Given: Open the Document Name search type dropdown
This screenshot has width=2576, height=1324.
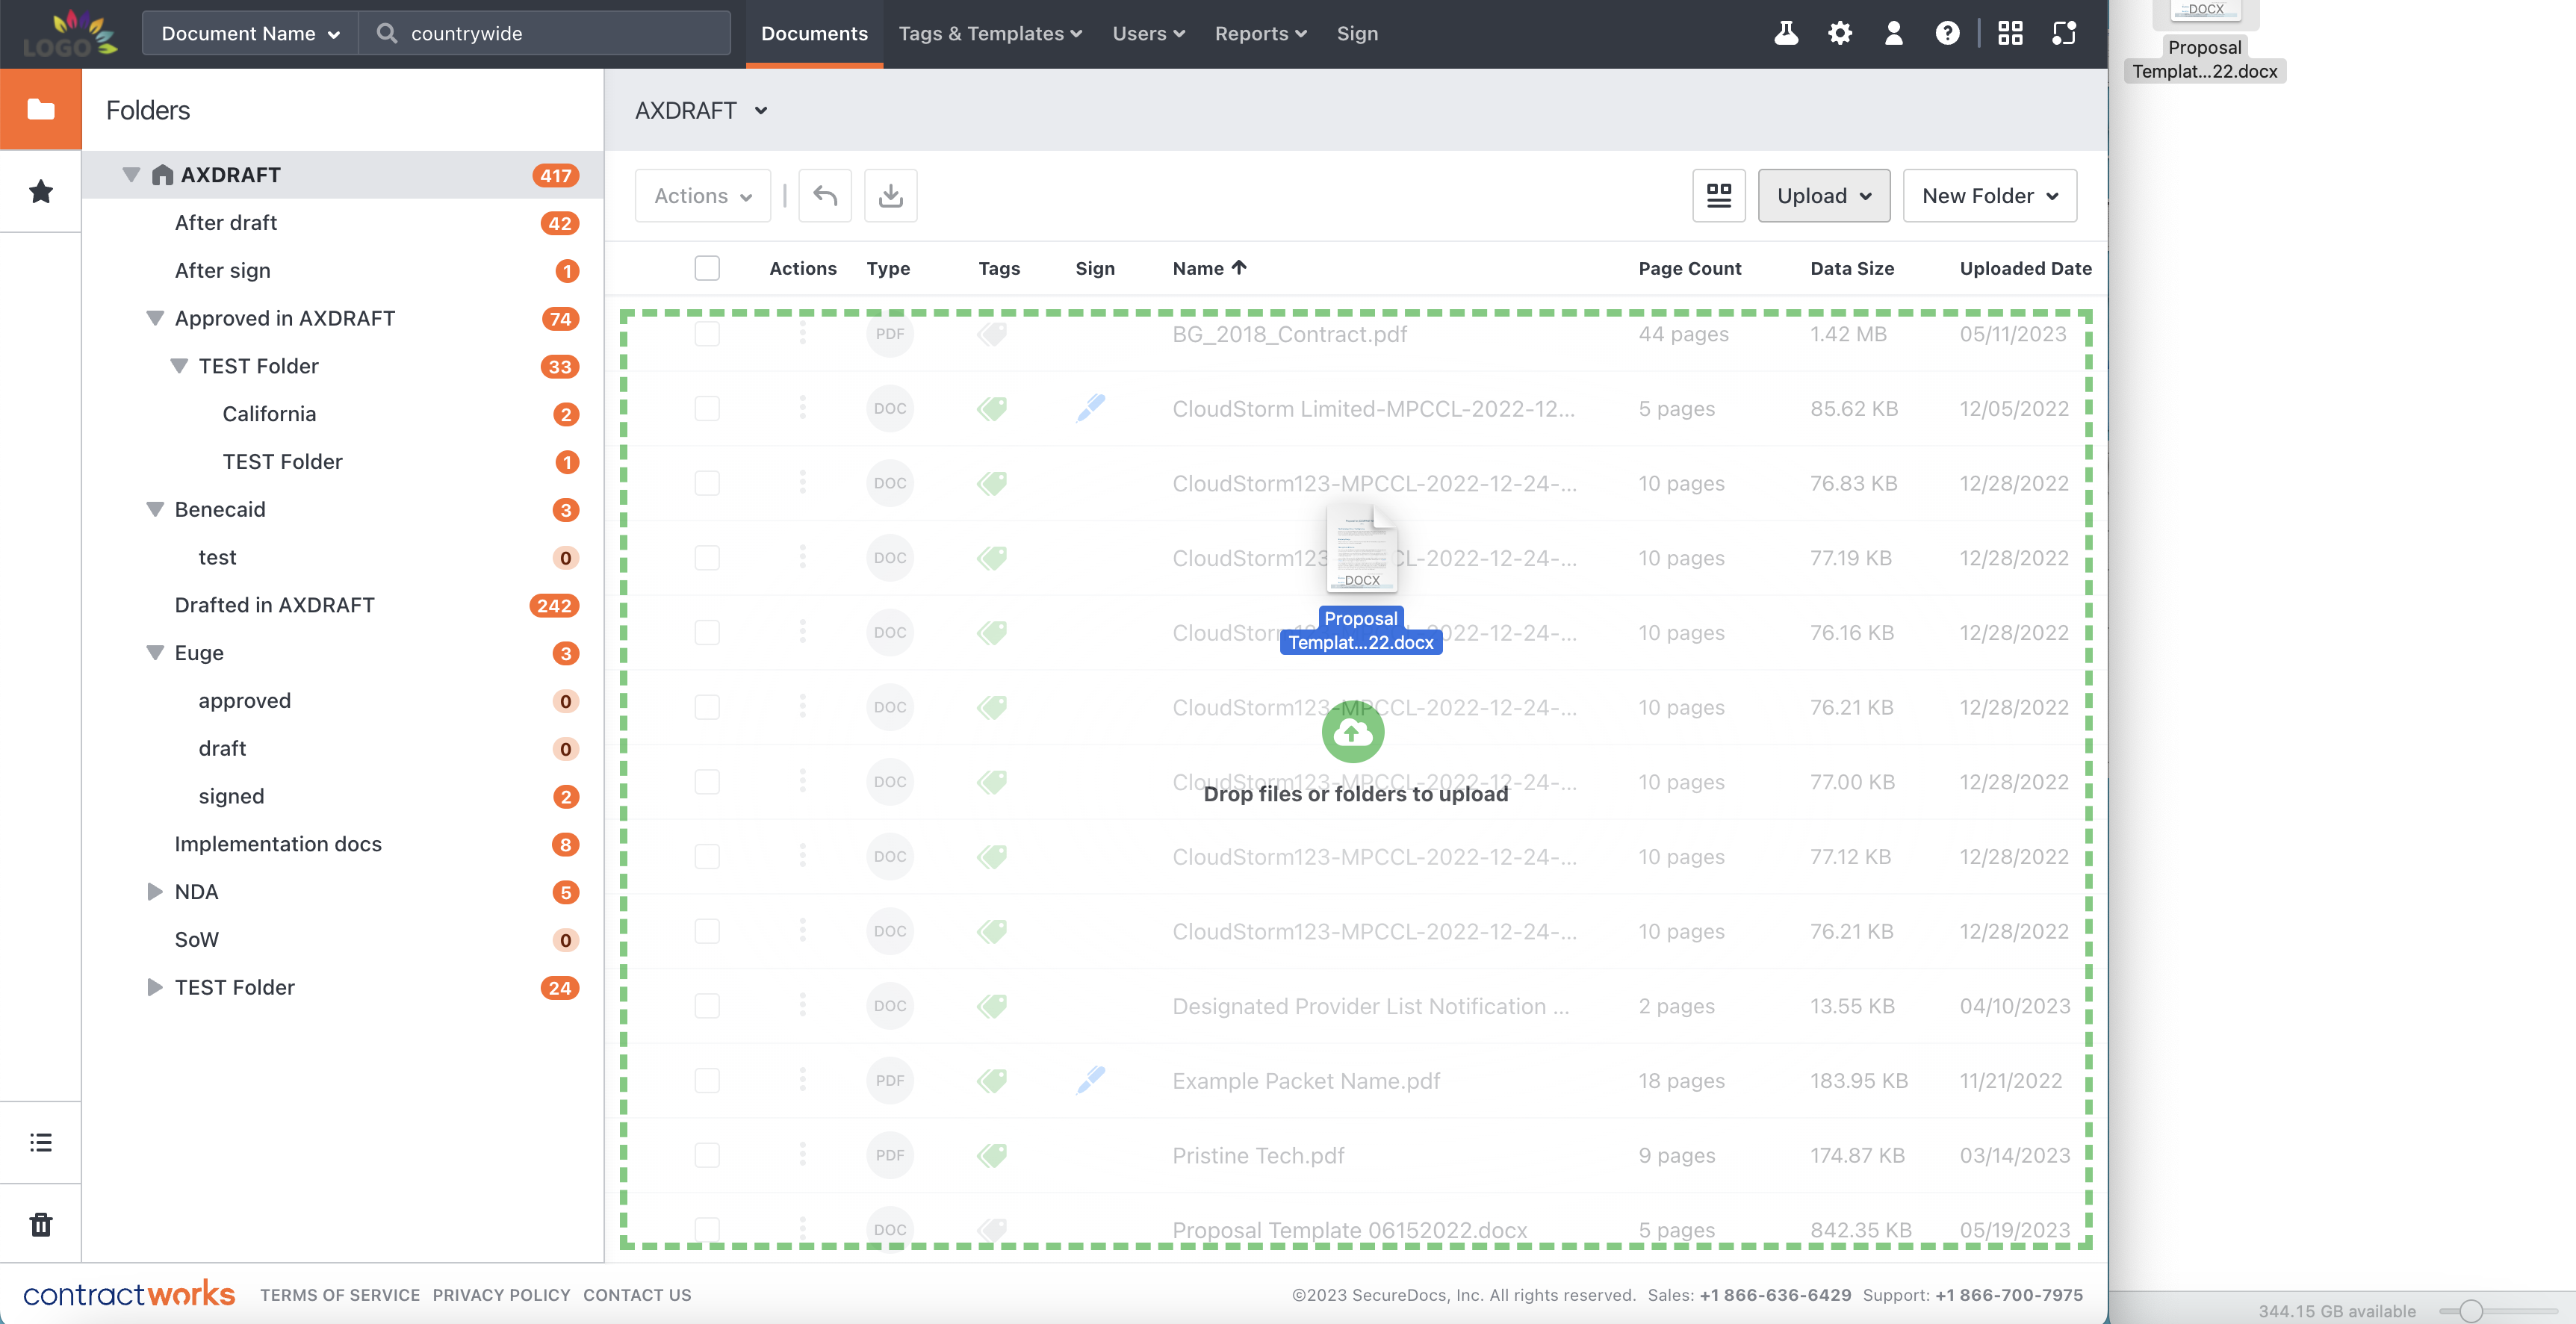Looking at the screenshot, I should 250,33.
